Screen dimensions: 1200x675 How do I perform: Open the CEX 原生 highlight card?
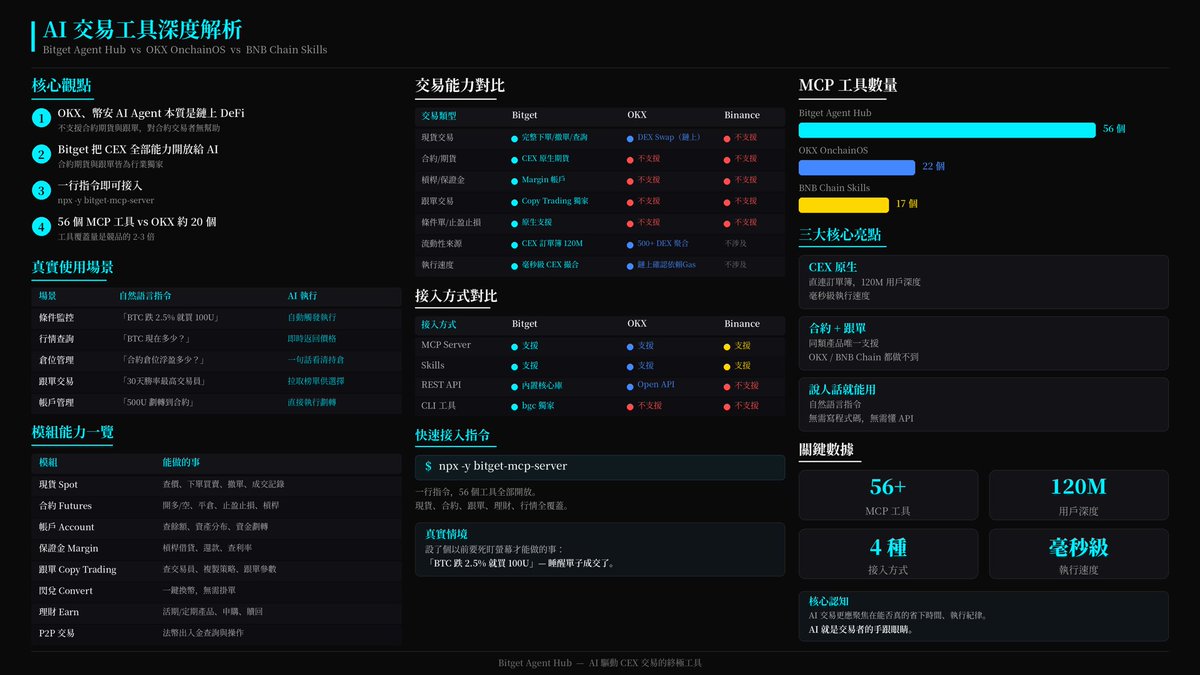tap(983, 281)
